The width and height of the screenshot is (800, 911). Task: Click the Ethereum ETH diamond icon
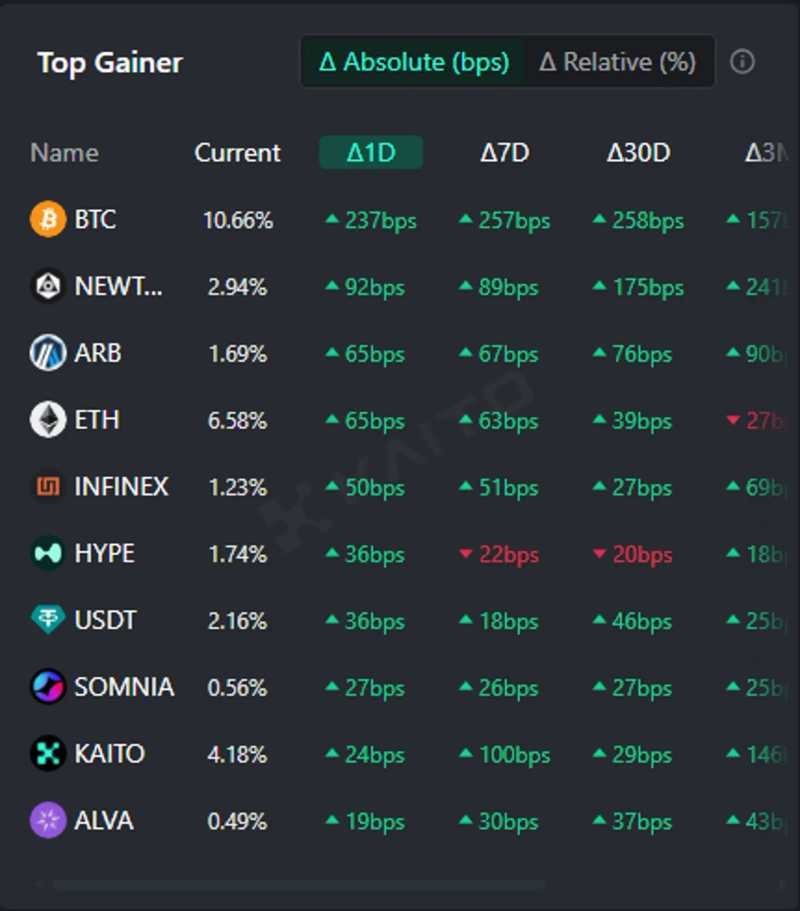click(x=48, y=420)
